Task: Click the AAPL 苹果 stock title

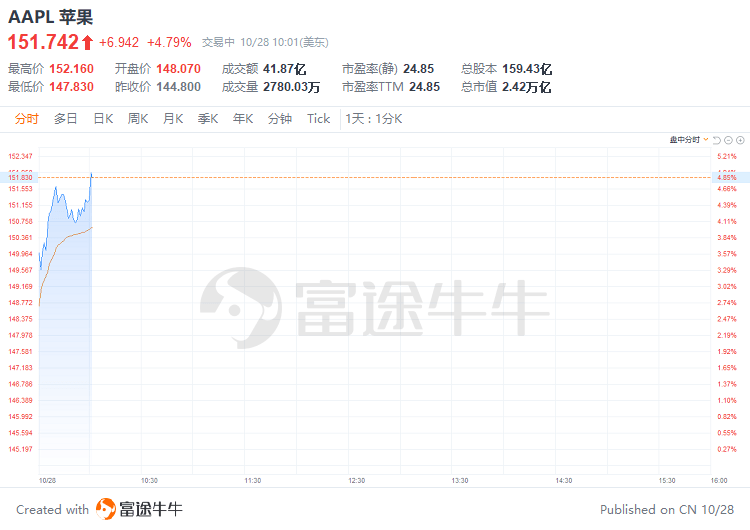Action: [51, 17]
